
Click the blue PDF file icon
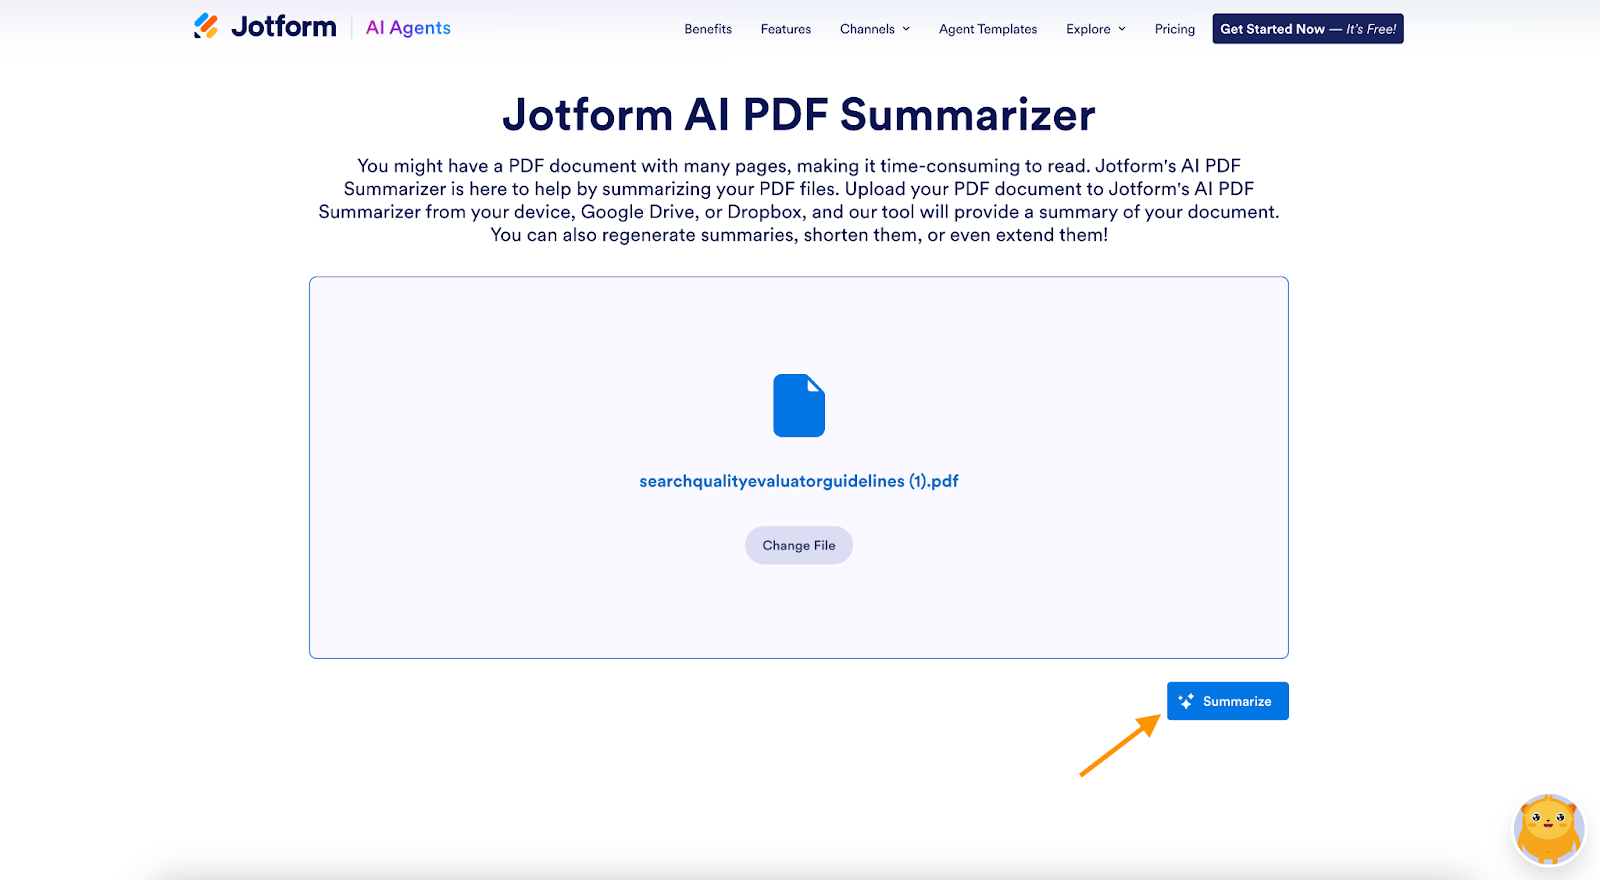799,405
